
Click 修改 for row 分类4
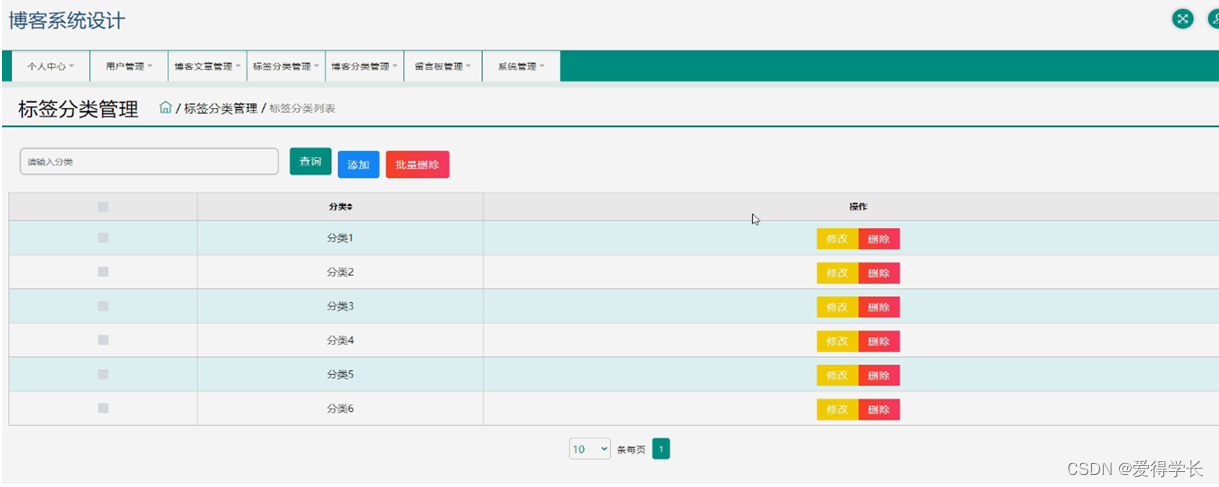837,341
